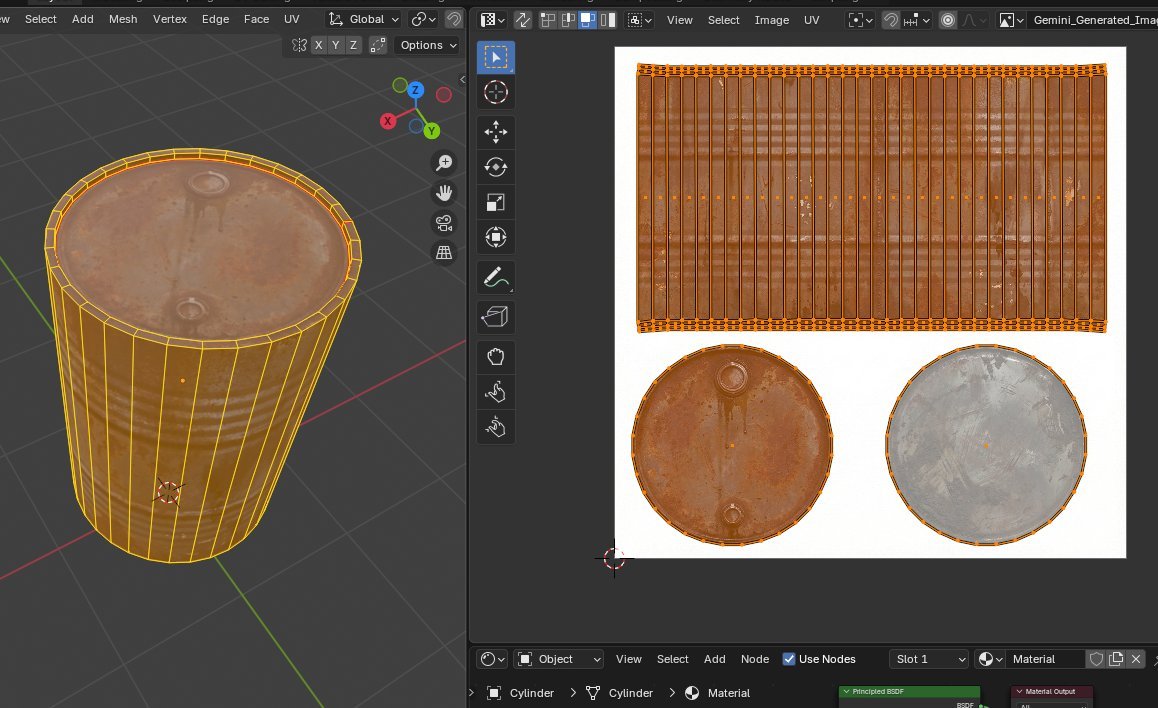
Task: Expand the Options dropdown in viewport
Action: coord(427,45)
